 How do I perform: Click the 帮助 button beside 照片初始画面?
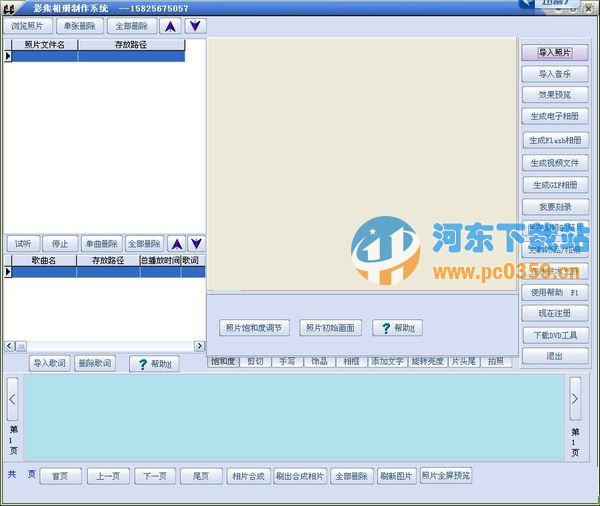[x=398, y=328]
